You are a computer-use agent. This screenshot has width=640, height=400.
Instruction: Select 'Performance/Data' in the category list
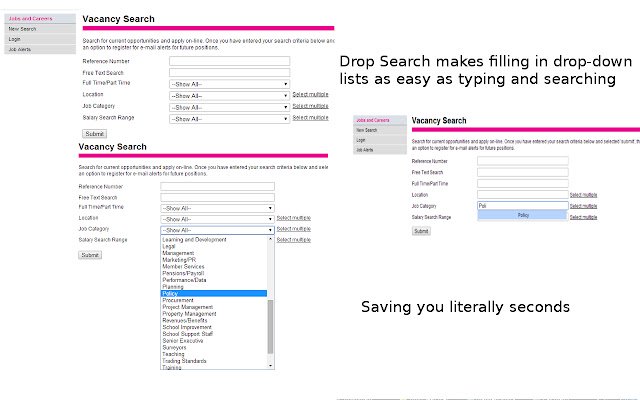[x=214, y=280]
